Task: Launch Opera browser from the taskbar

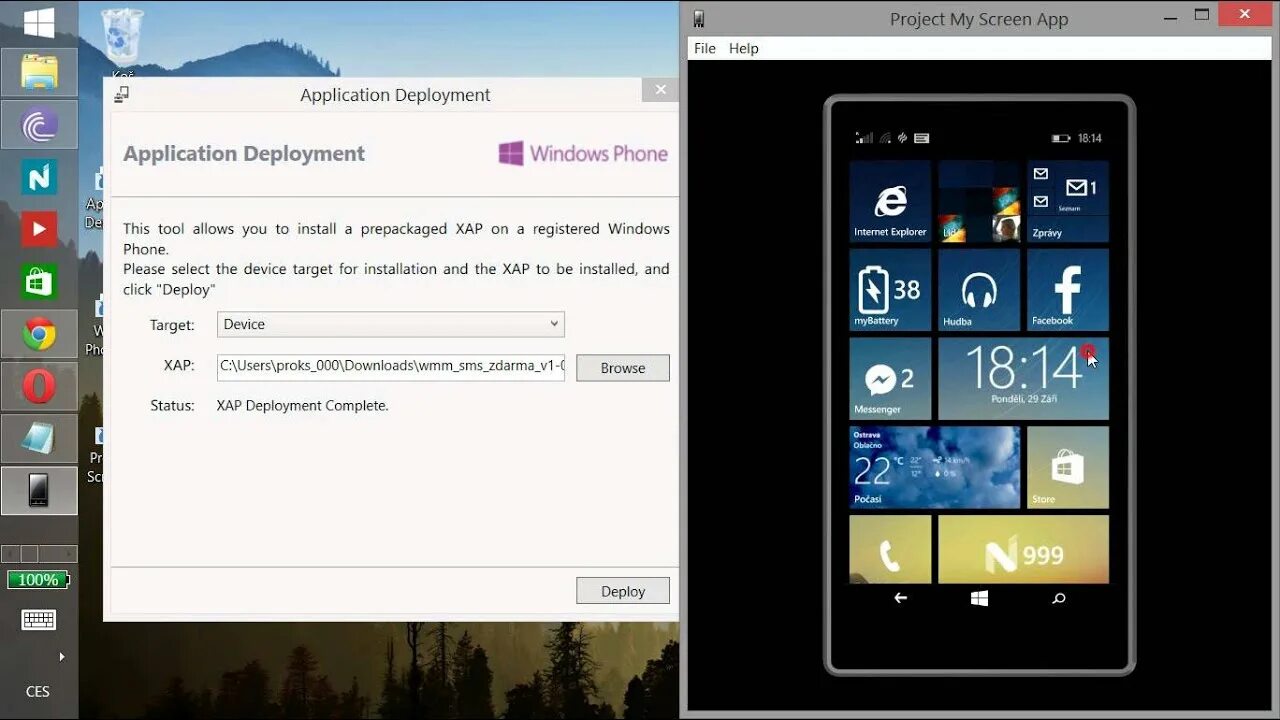Action: click(x=39, y=386)
